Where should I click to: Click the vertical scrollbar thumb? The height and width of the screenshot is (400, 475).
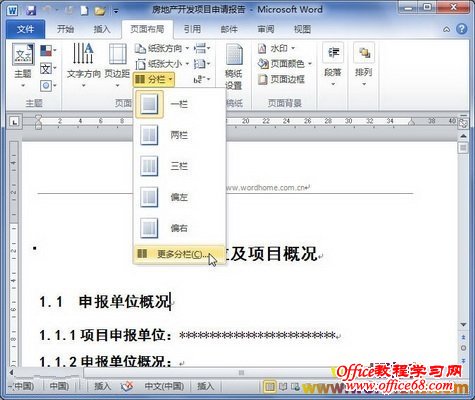click(x=463, y=147)
